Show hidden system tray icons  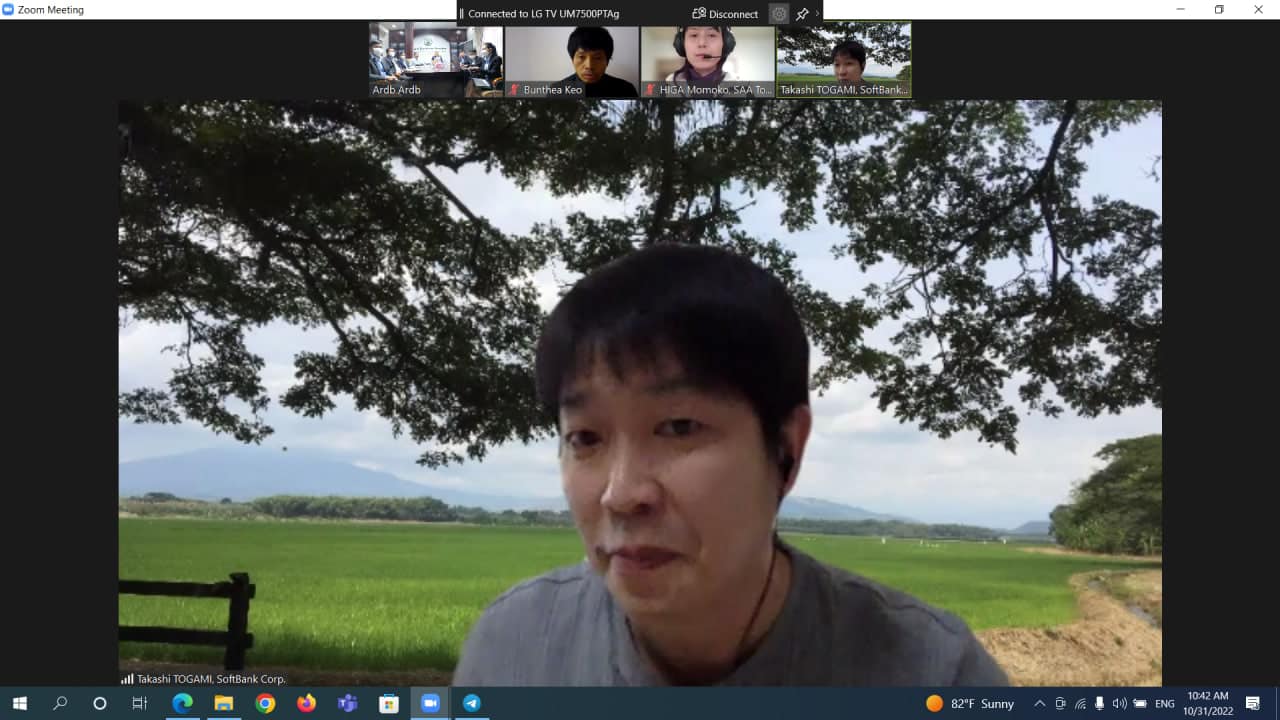point(1039,703)
